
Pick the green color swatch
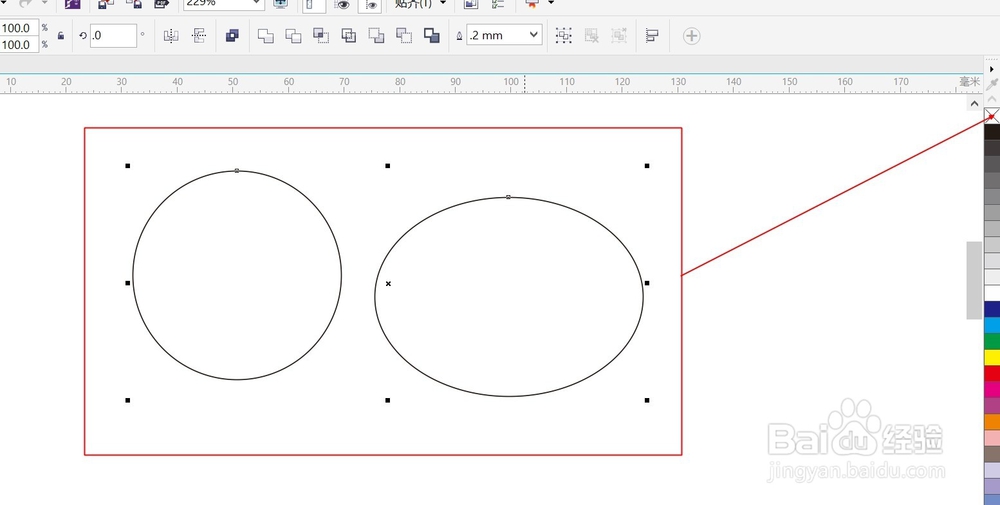[992, 341]
